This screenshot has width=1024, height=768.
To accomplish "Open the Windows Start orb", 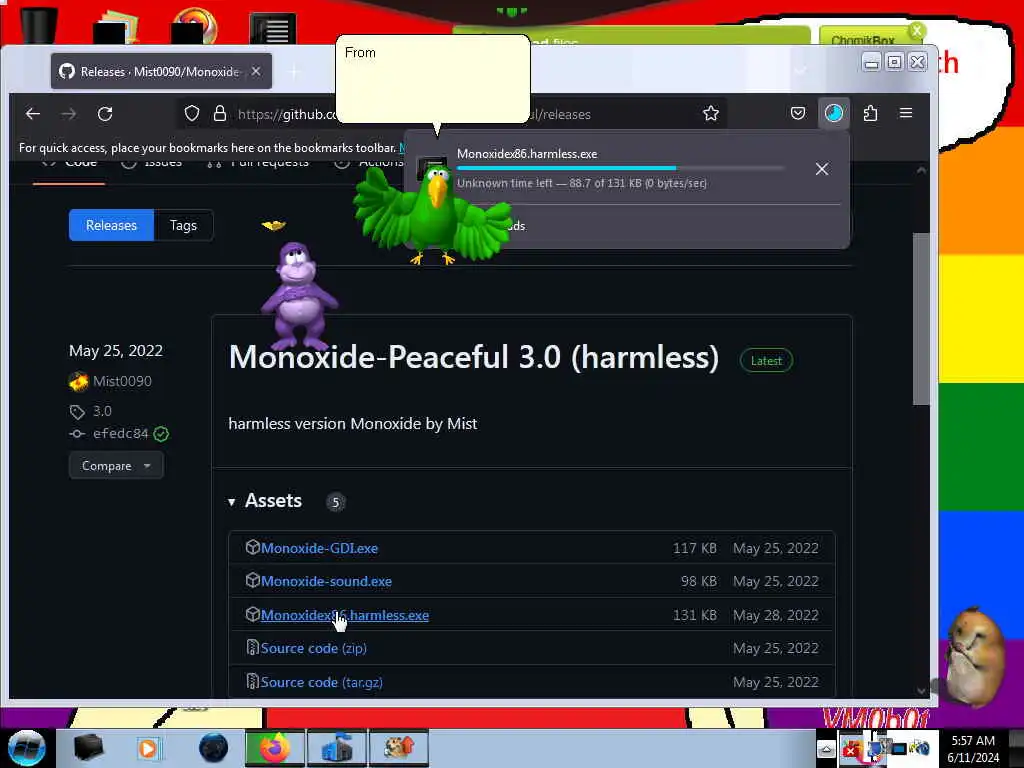I will [26, 748].
